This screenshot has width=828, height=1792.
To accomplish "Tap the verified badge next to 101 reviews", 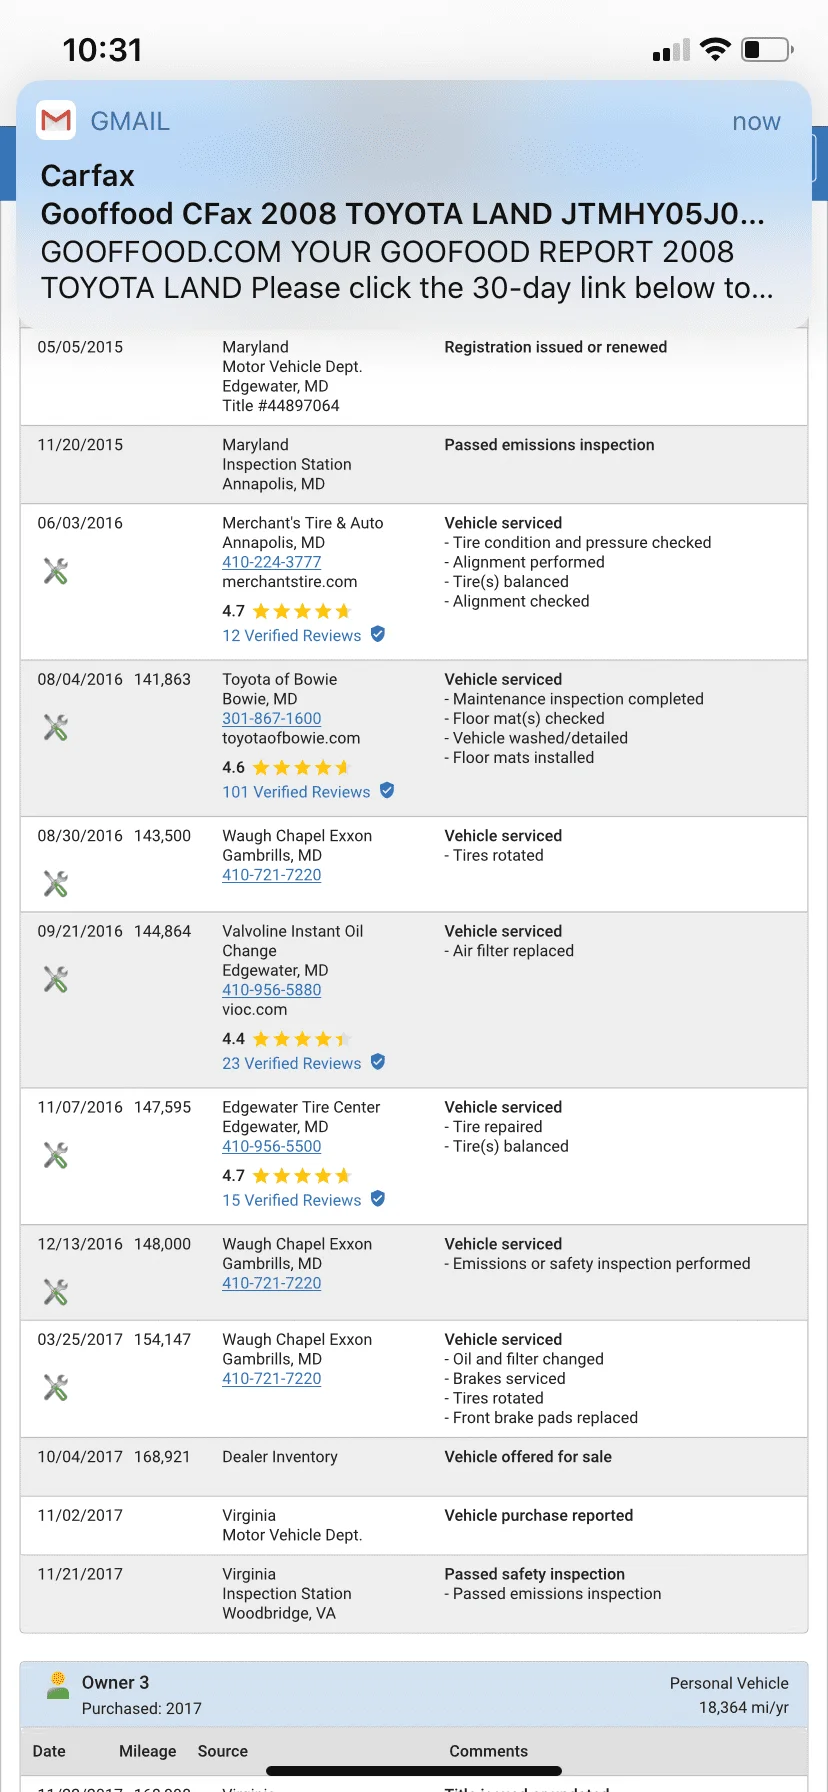I will pyautogui.click(x=387, y=791).
